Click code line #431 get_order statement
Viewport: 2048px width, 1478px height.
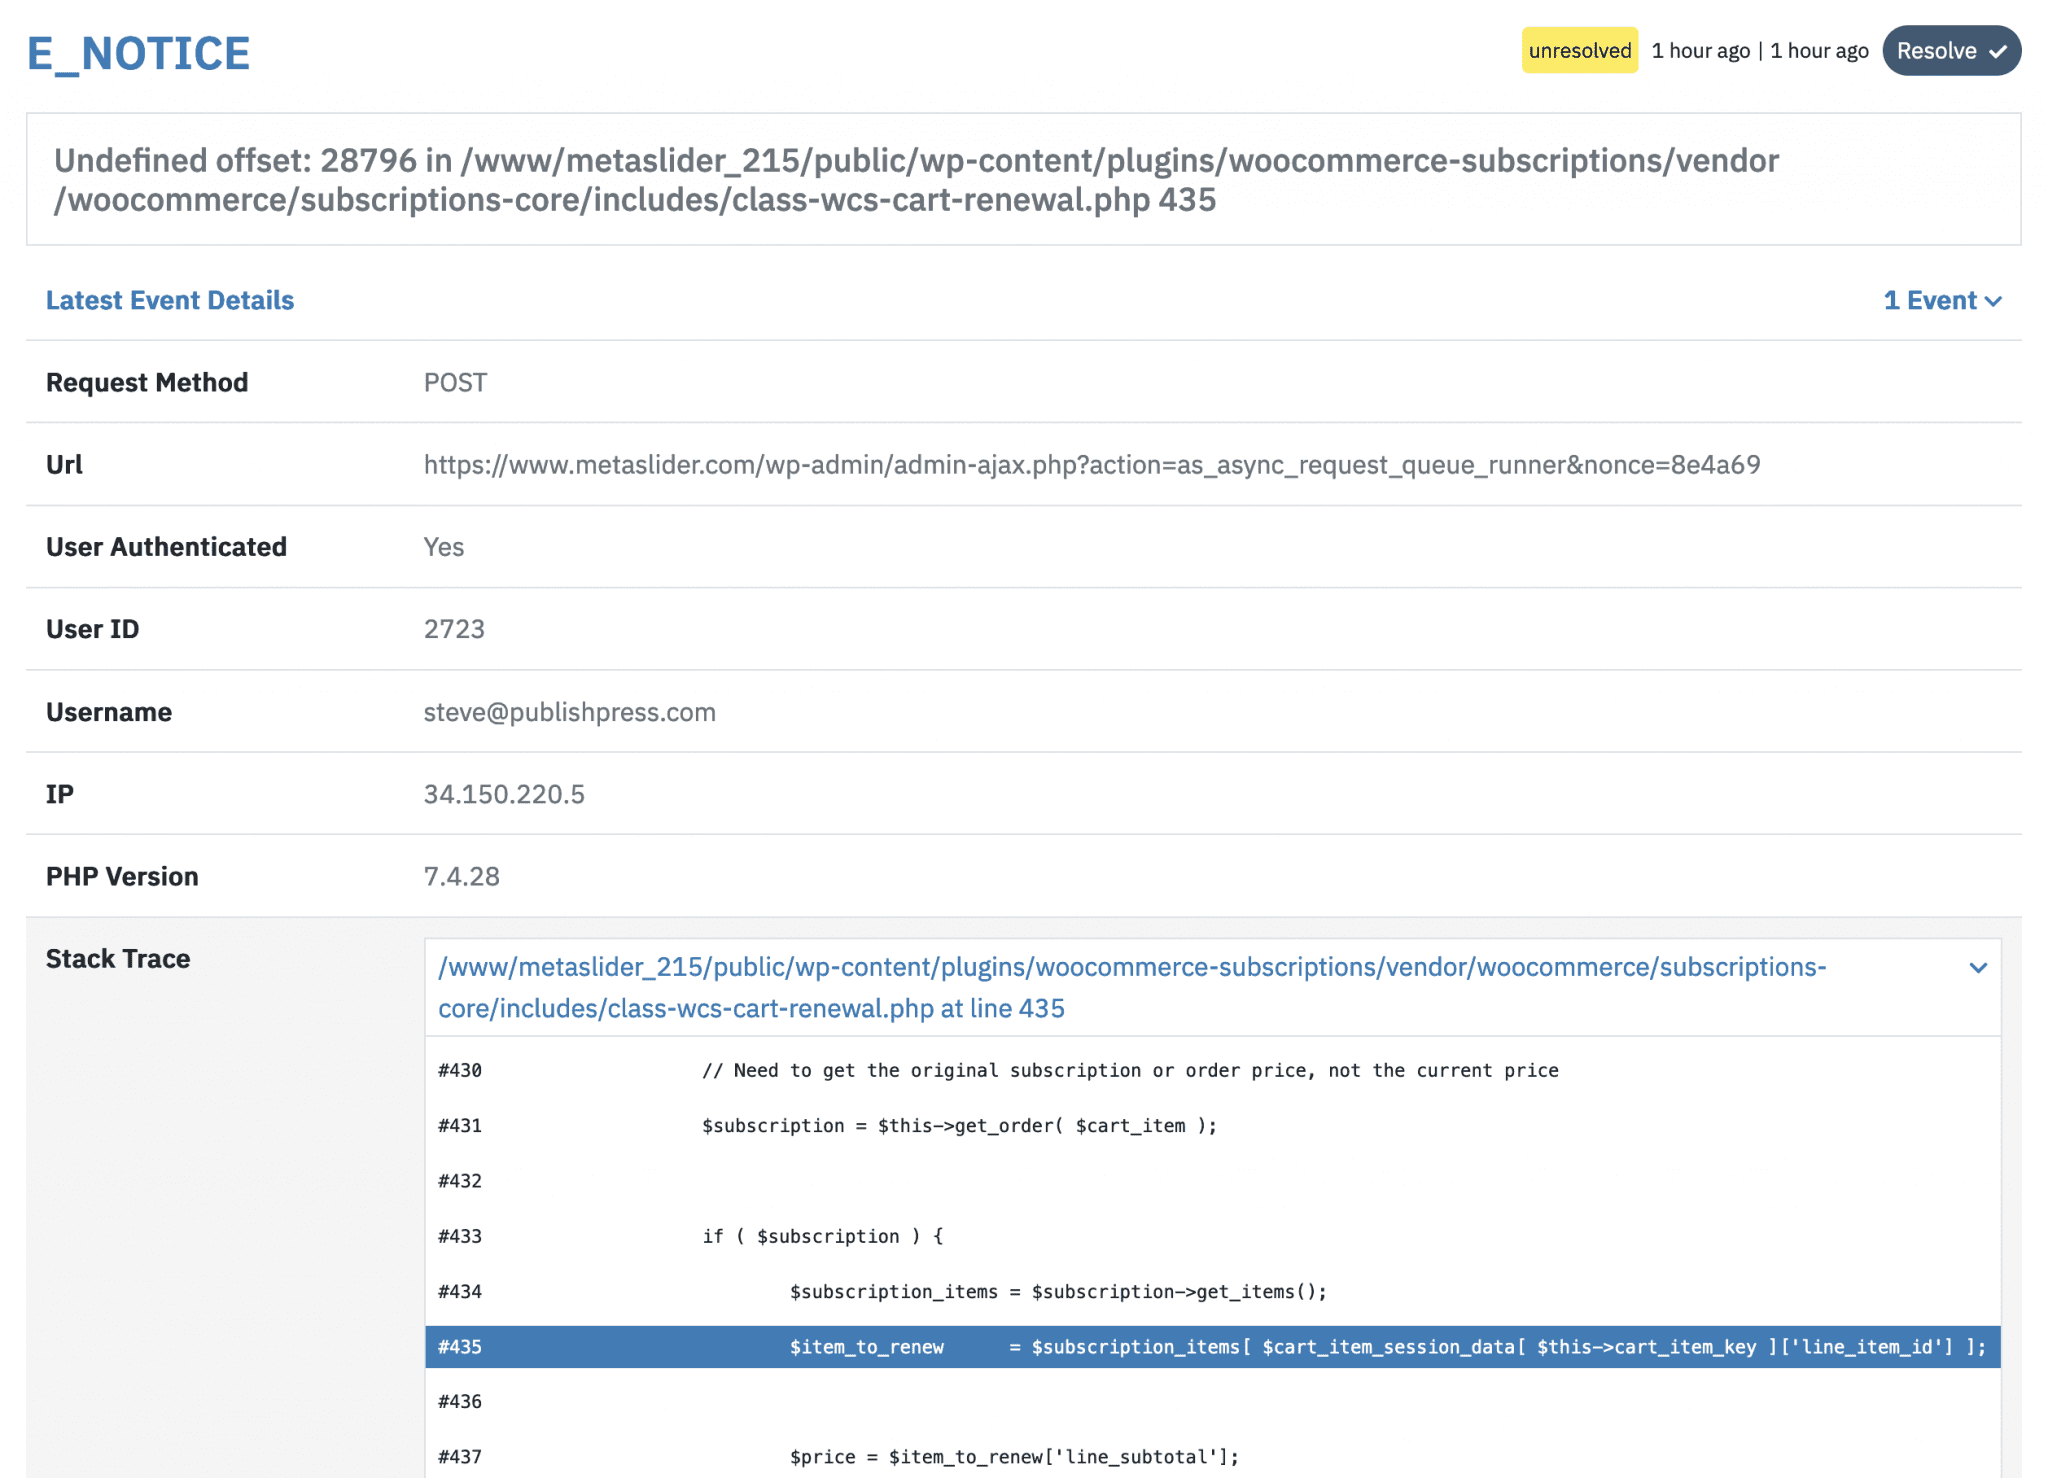pyautogui.click(x=958, y=1125)
